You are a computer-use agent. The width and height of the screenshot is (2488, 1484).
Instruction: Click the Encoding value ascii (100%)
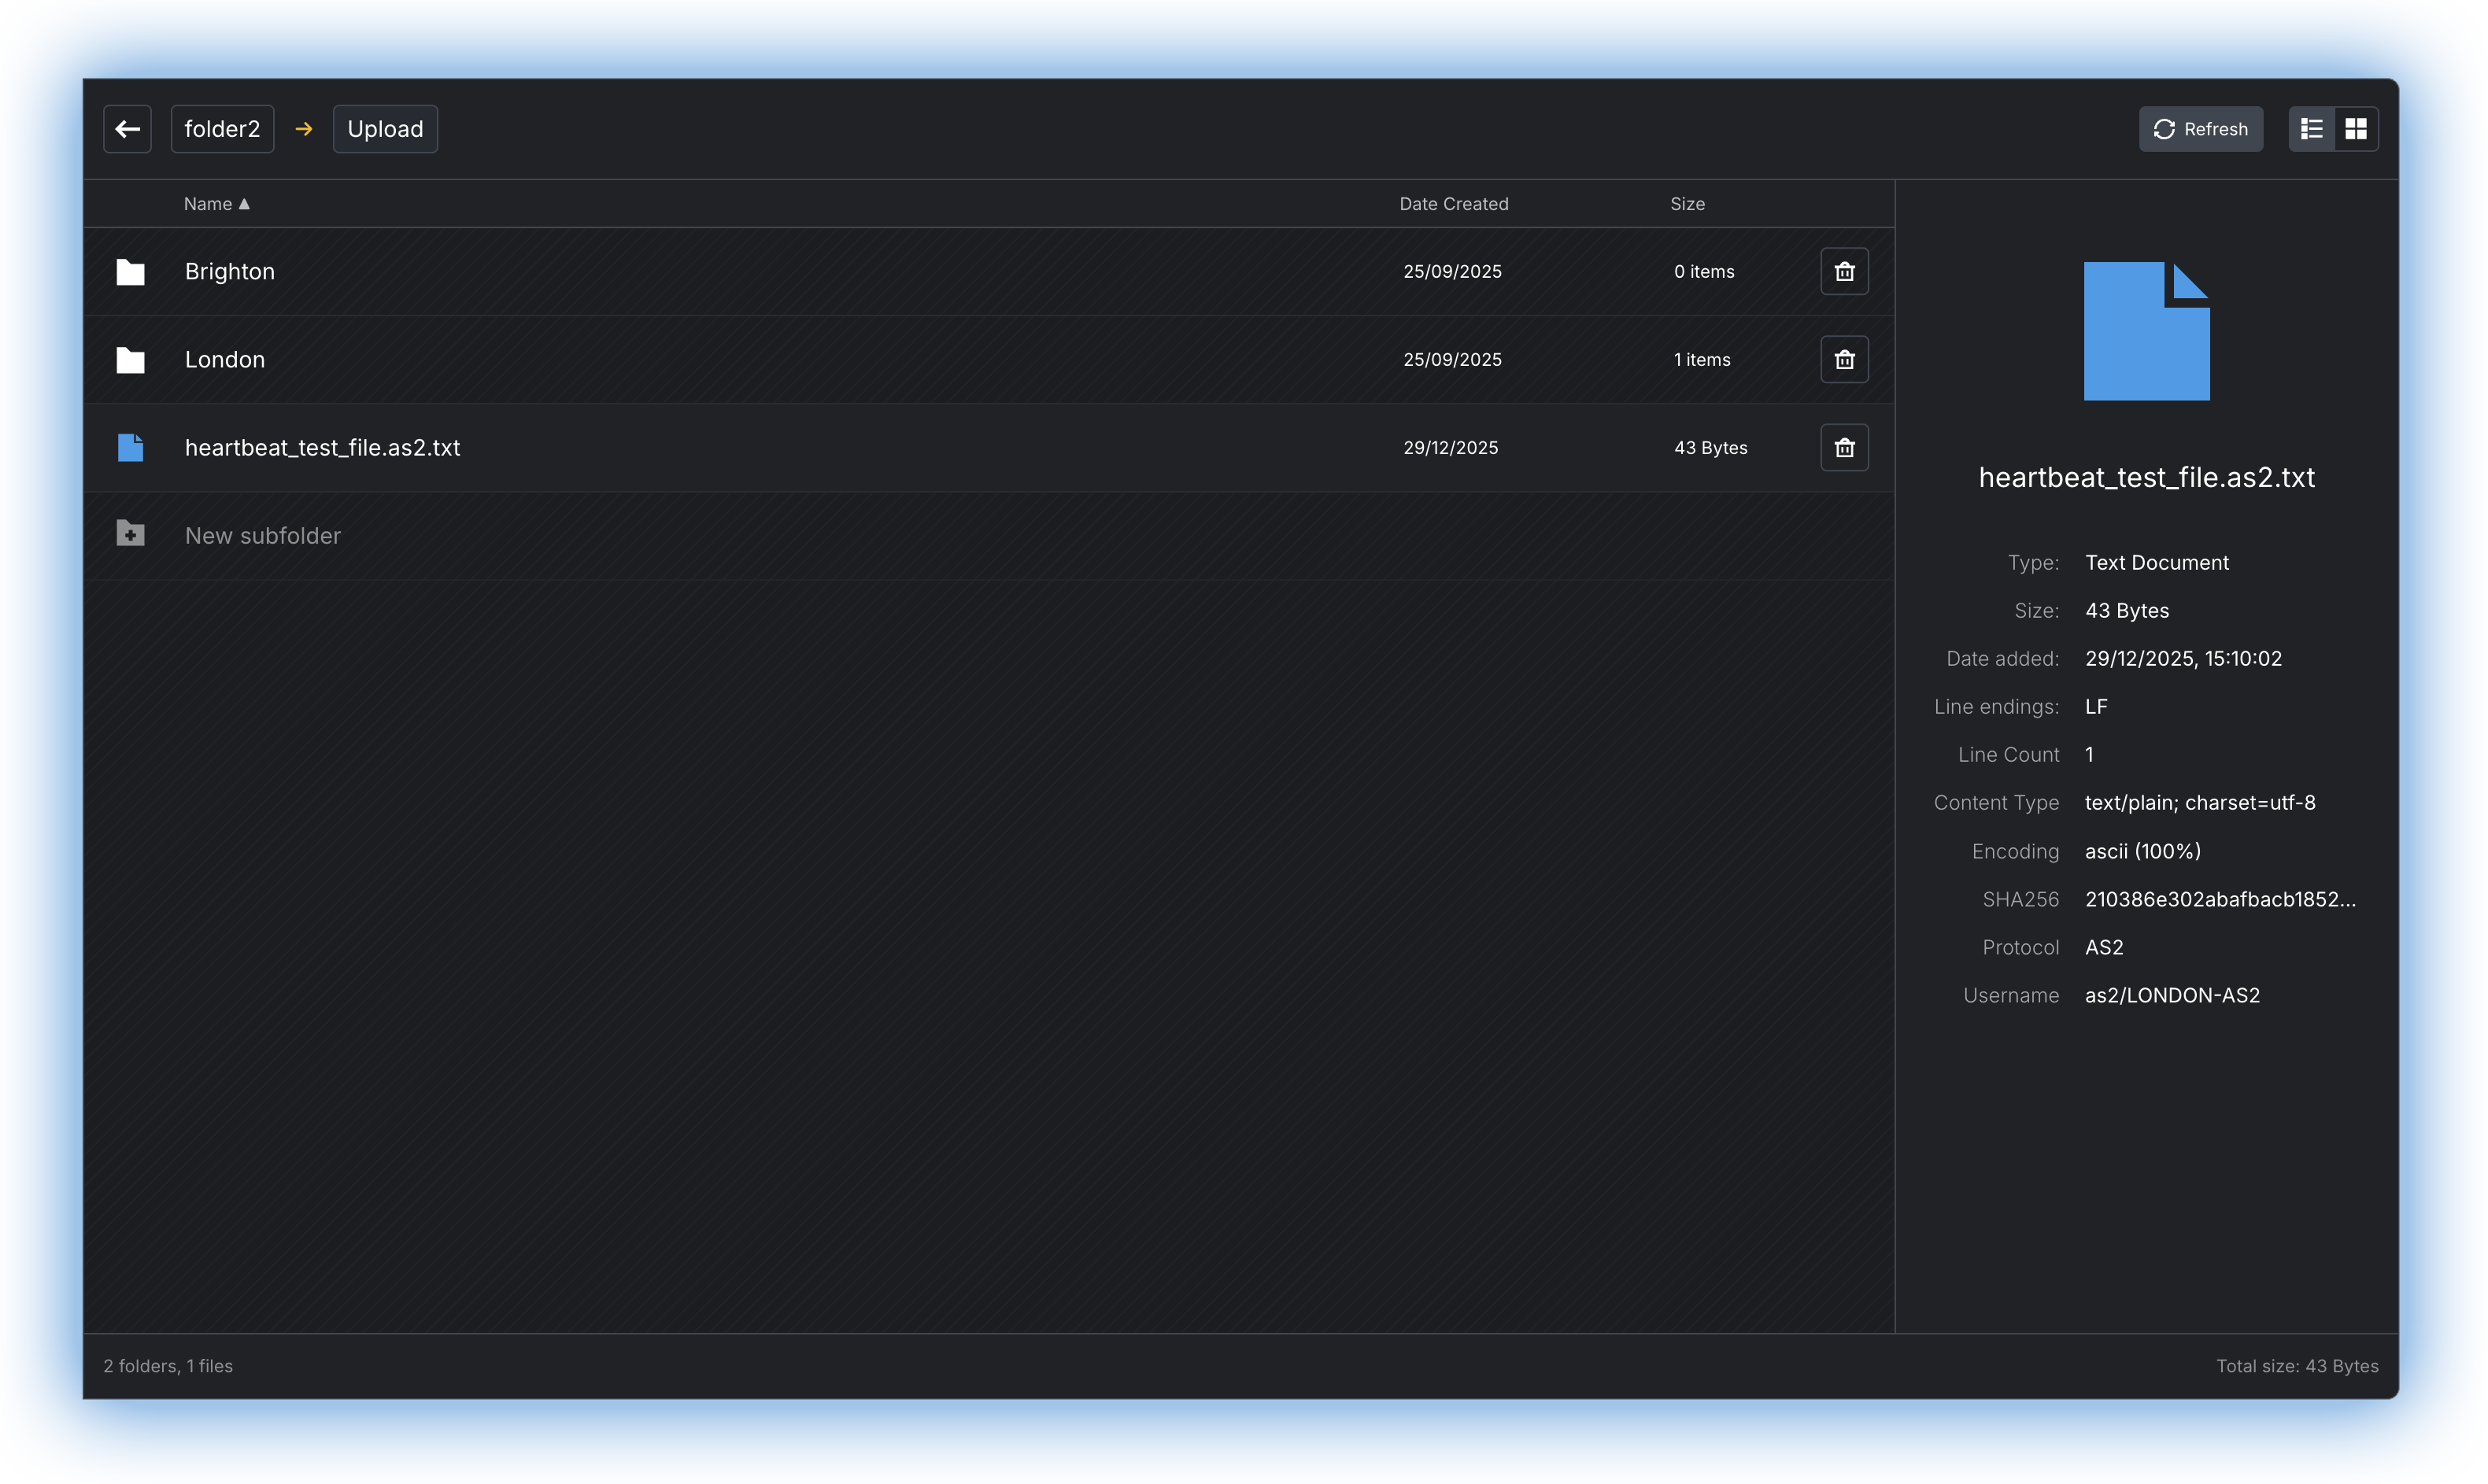[x=2143, y=852]
